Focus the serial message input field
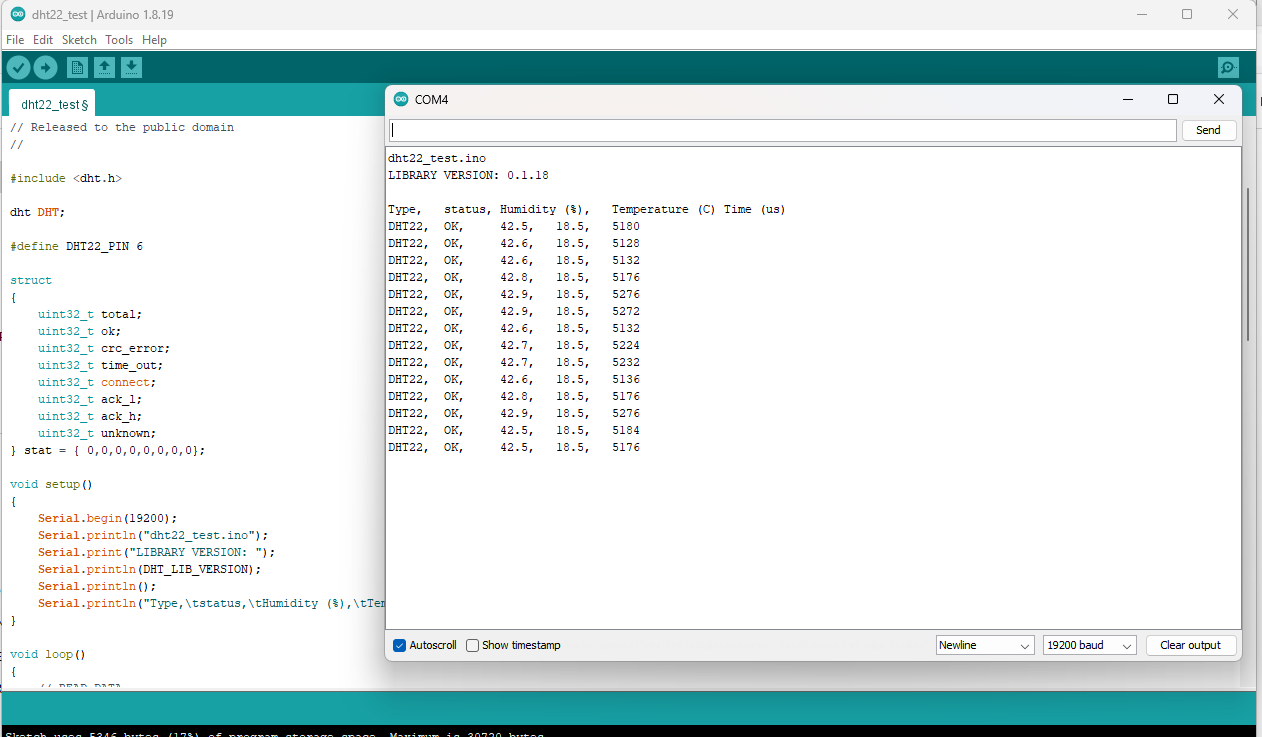 point(782,130)
